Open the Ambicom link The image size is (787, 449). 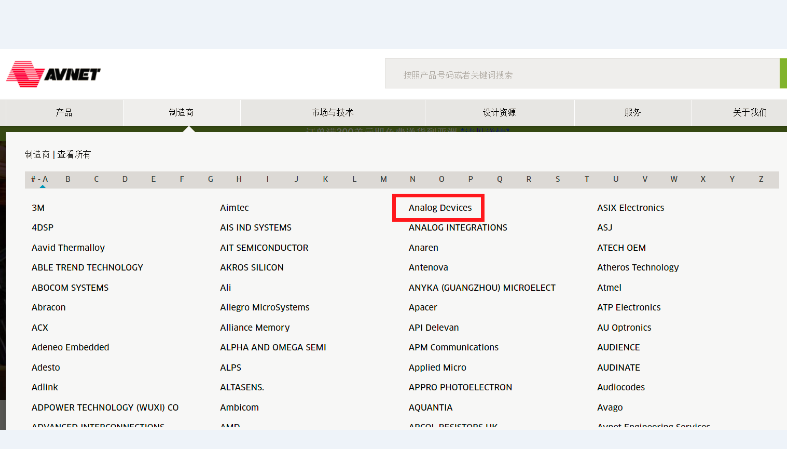(239, 407)
